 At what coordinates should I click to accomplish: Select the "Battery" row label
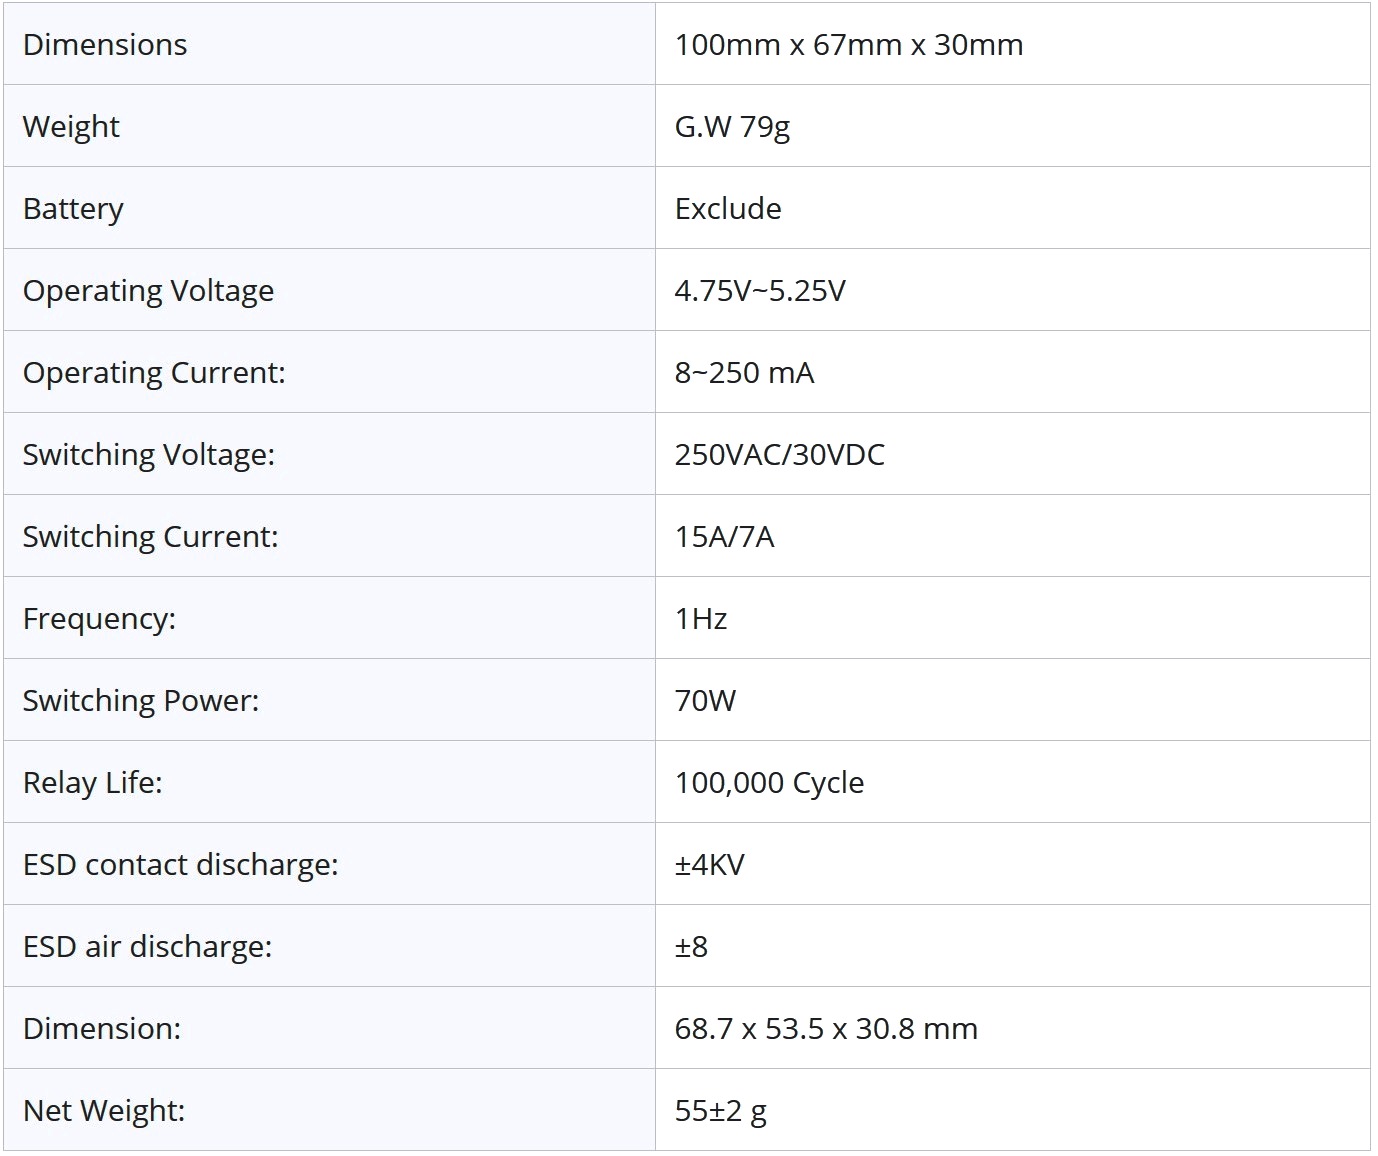73,209
